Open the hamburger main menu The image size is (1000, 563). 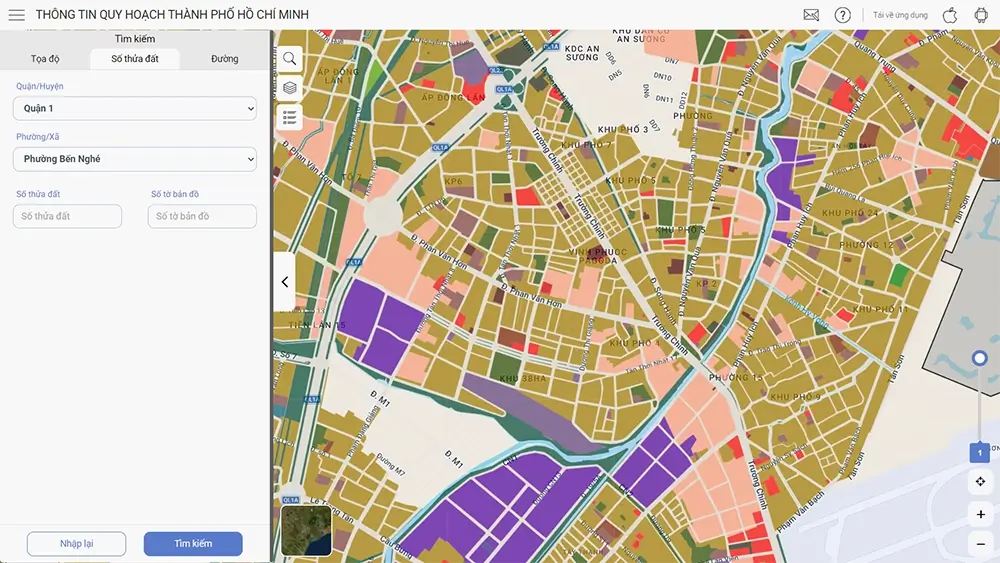click(17, 15)
